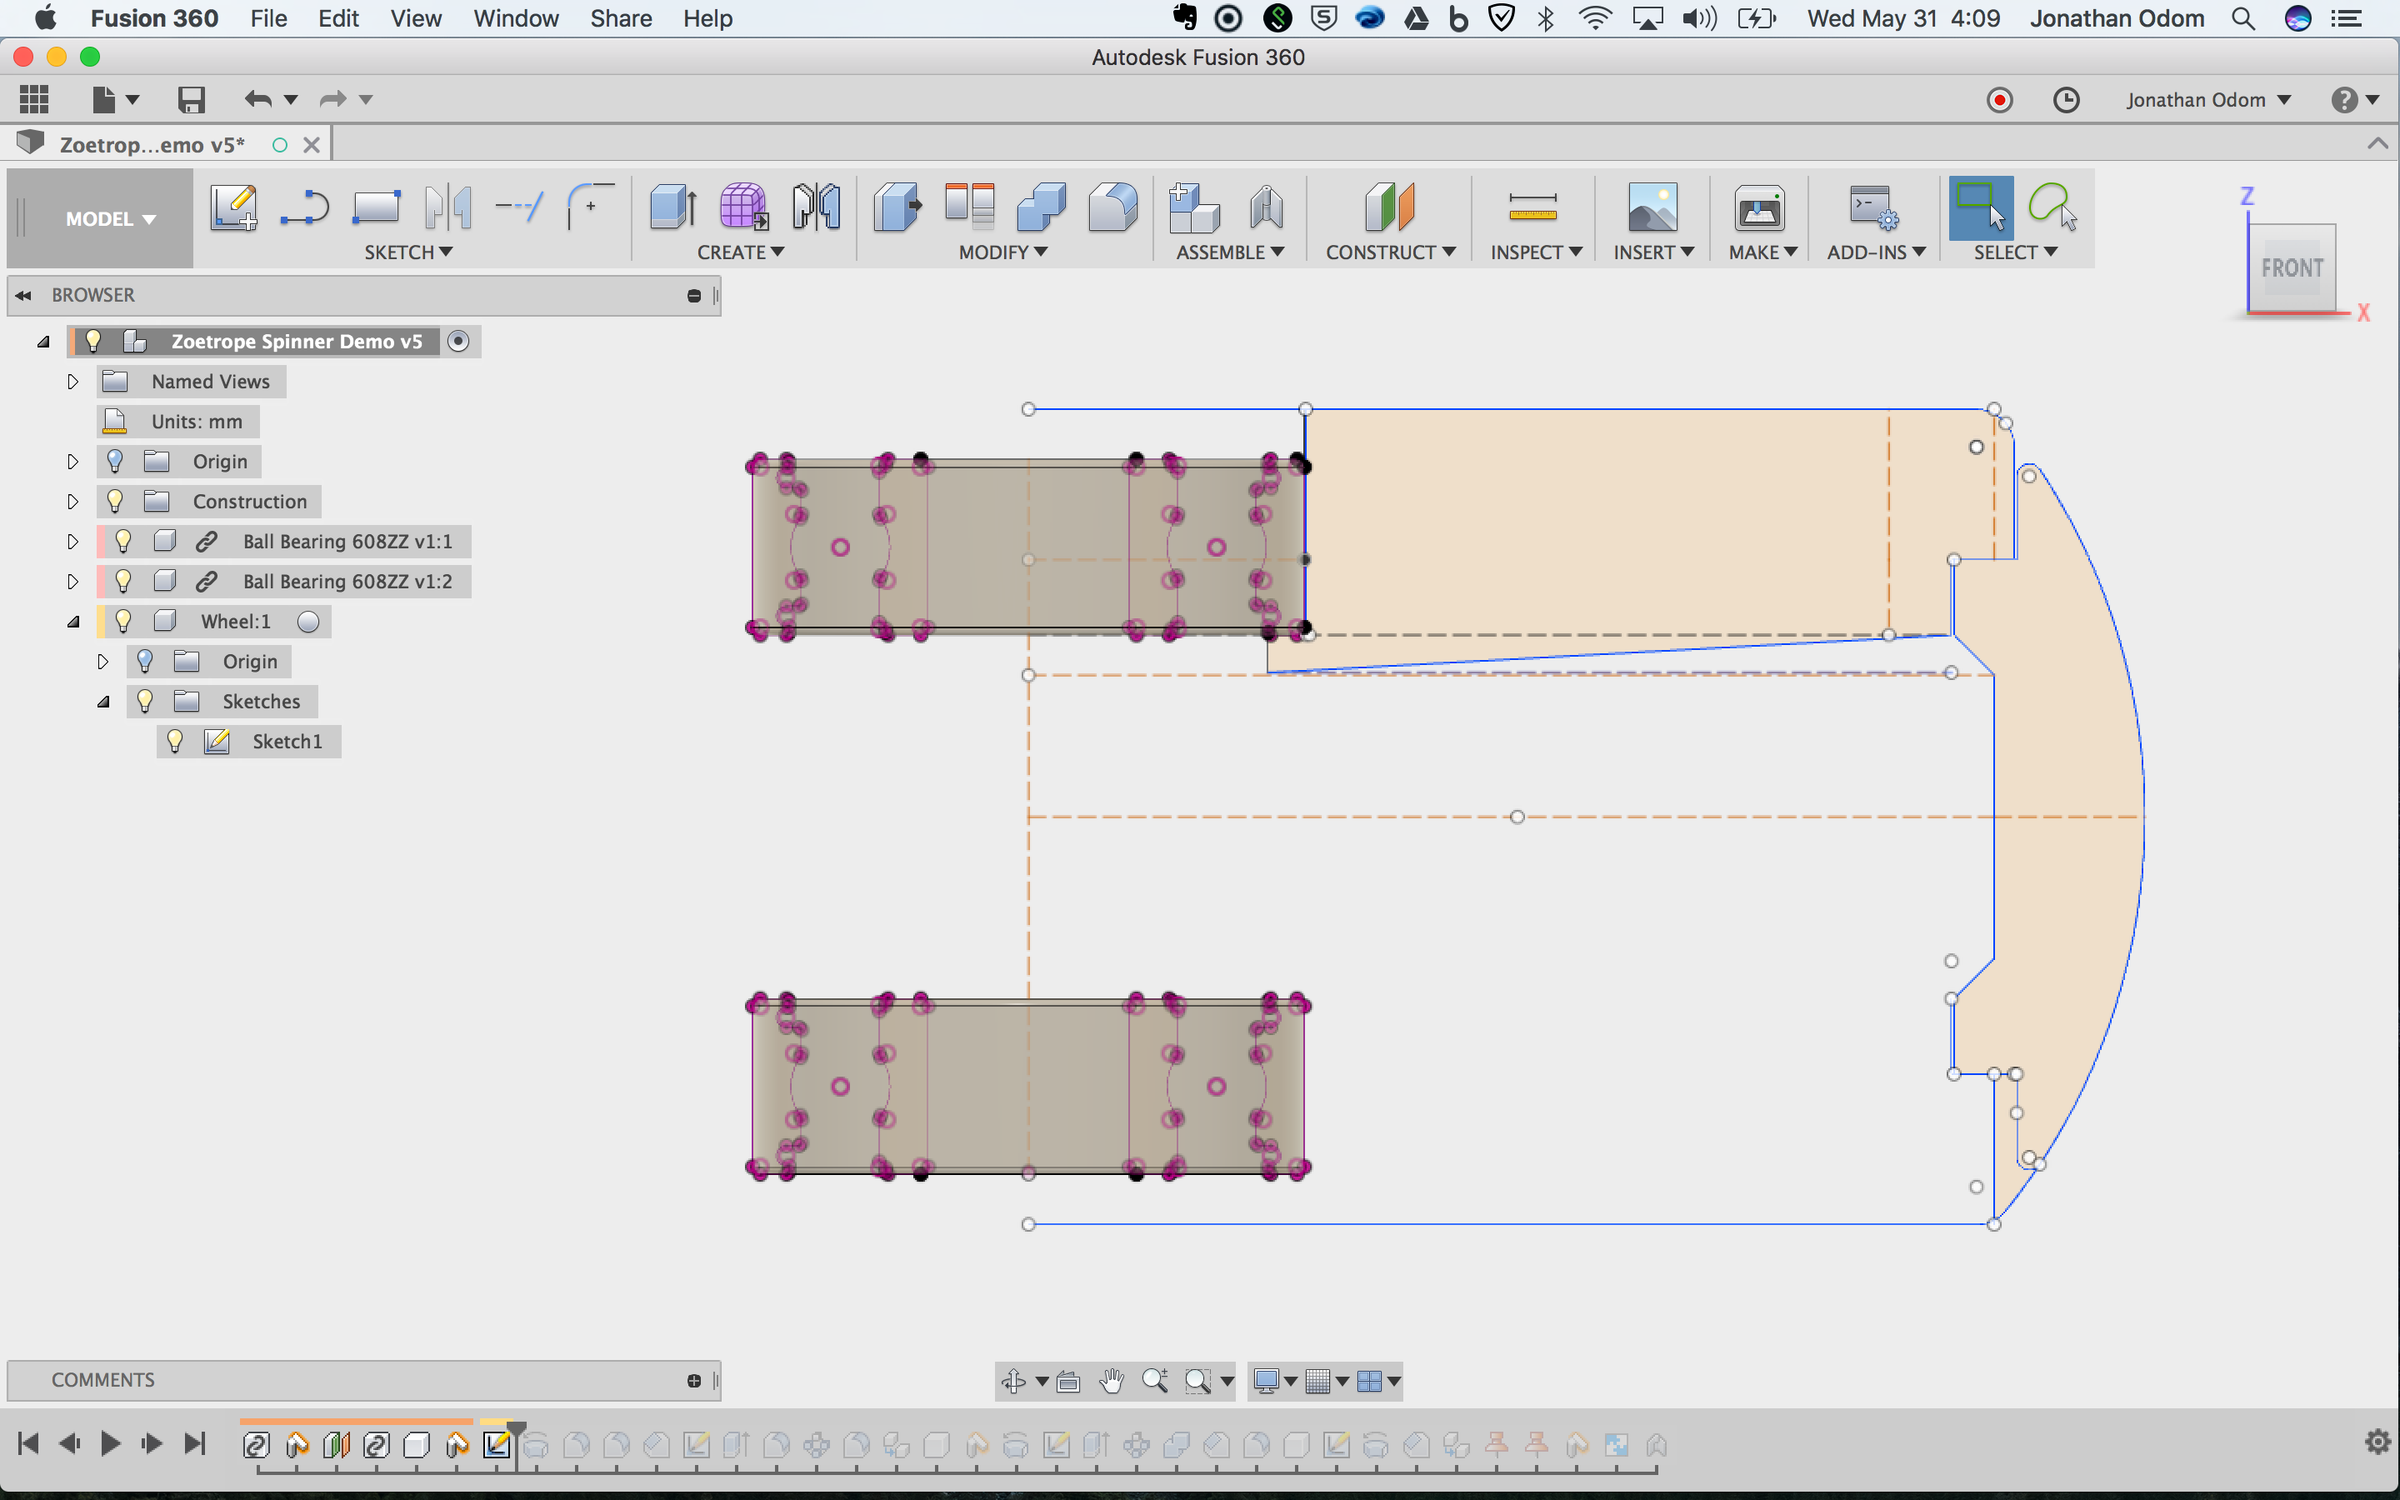Select the Zoetrop...emo v5 document tab
This screenshot has width=2400, height=1500.
[152, 145]
